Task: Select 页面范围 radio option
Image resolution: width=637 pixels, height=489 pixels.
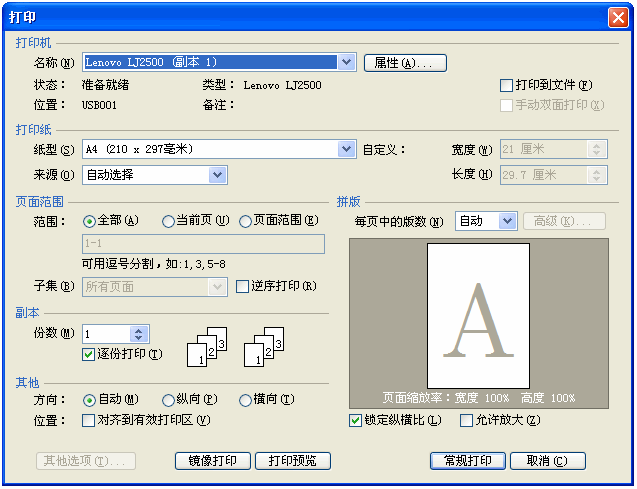Action: pos(245,221)
